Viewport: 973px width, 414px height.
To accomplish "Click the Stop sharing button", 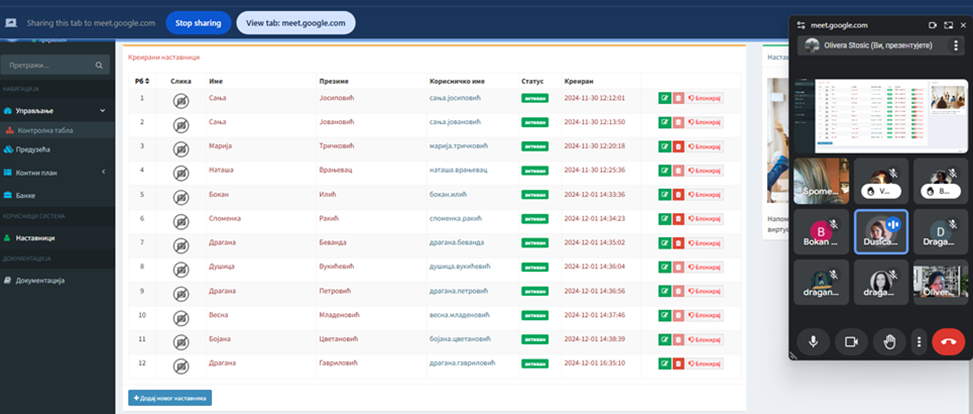I will click(x=198, y=22).
